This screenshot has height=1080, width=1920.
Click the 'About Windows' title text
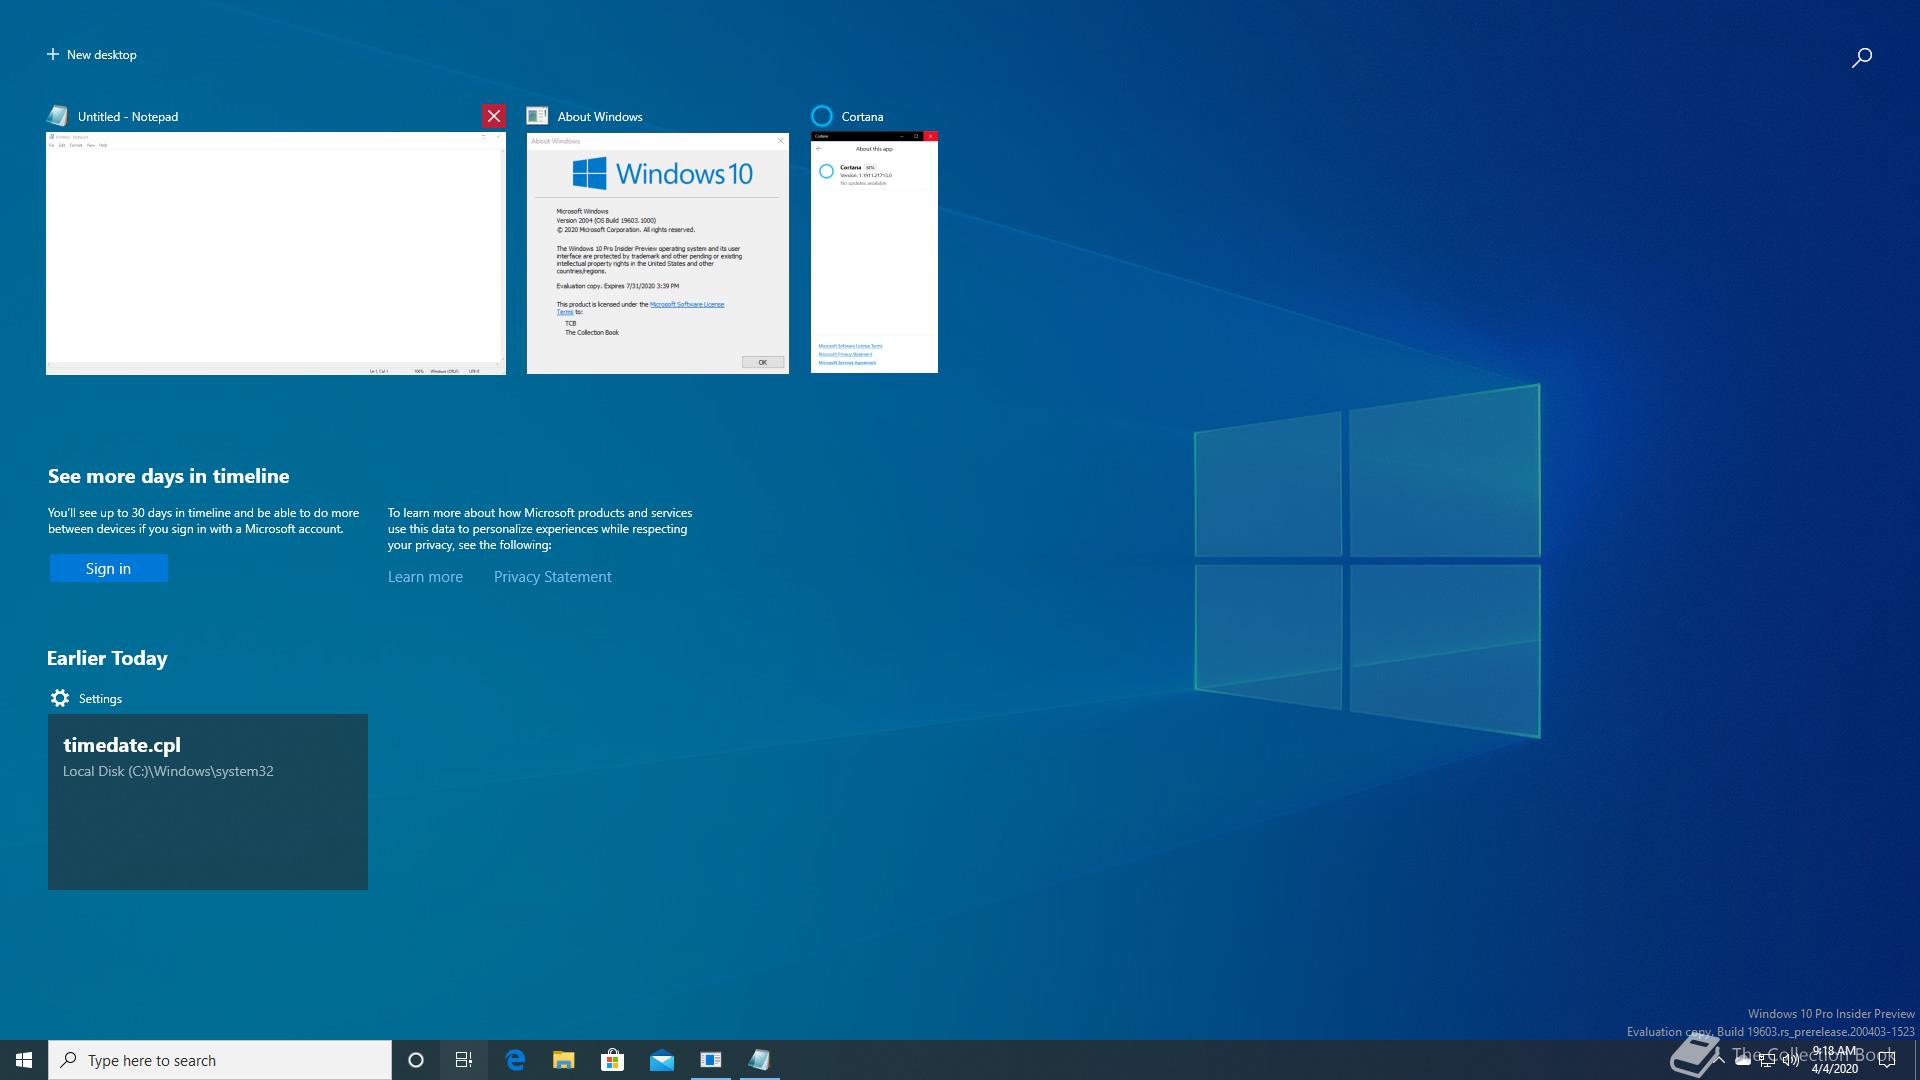(600, 117)
